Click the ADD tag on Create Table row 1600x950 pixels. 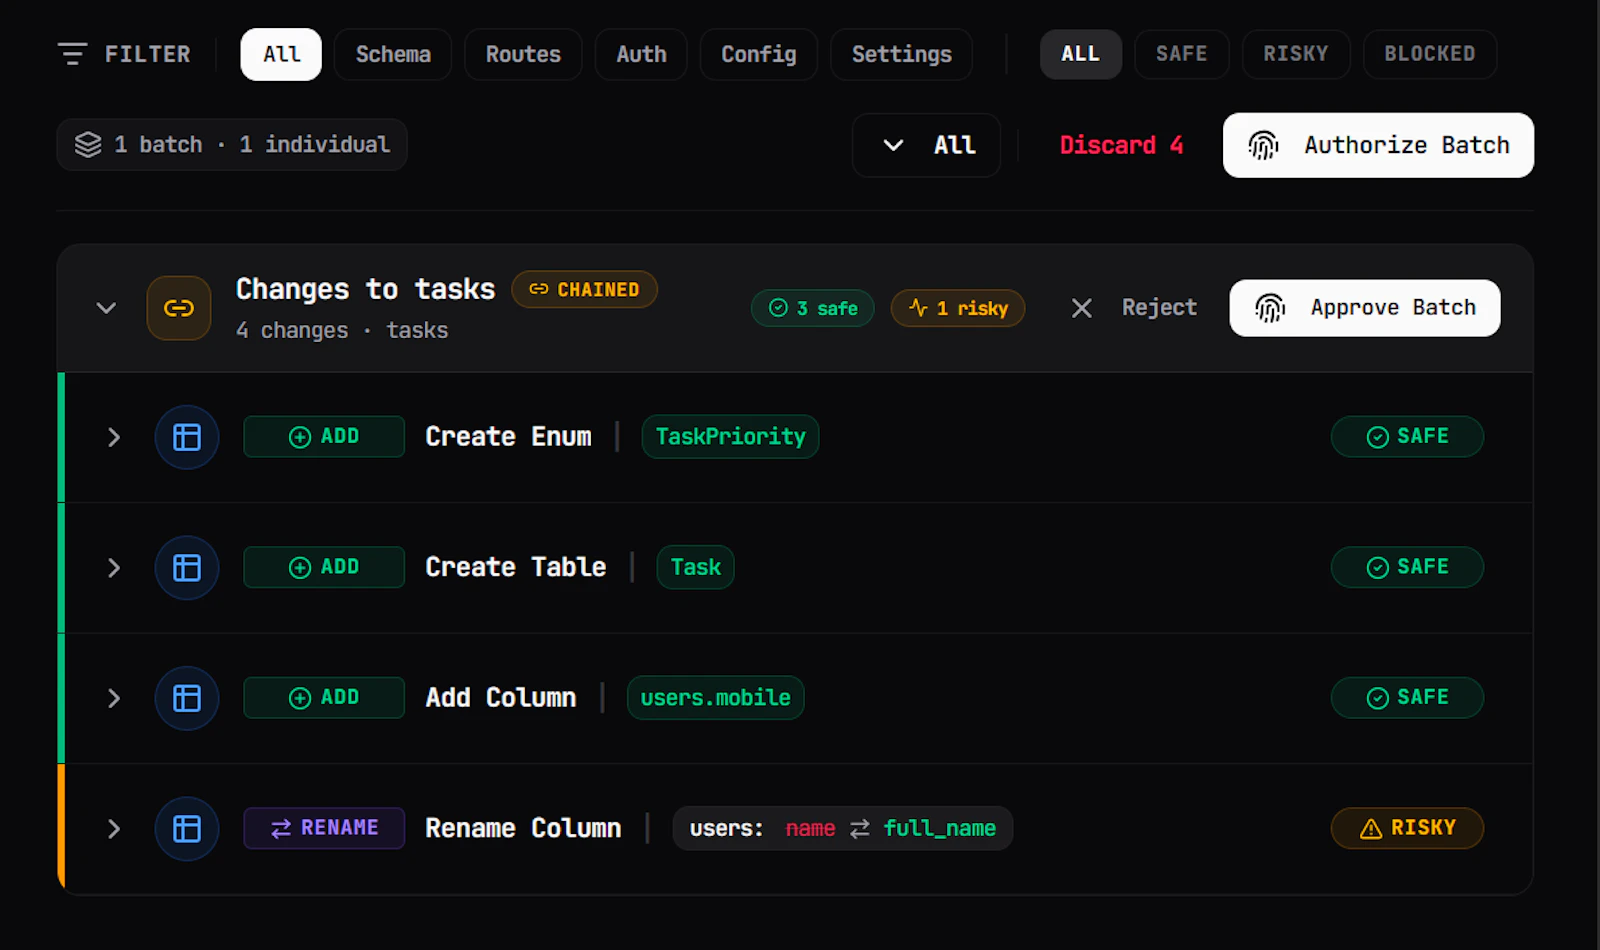click(x=324, y=568)
